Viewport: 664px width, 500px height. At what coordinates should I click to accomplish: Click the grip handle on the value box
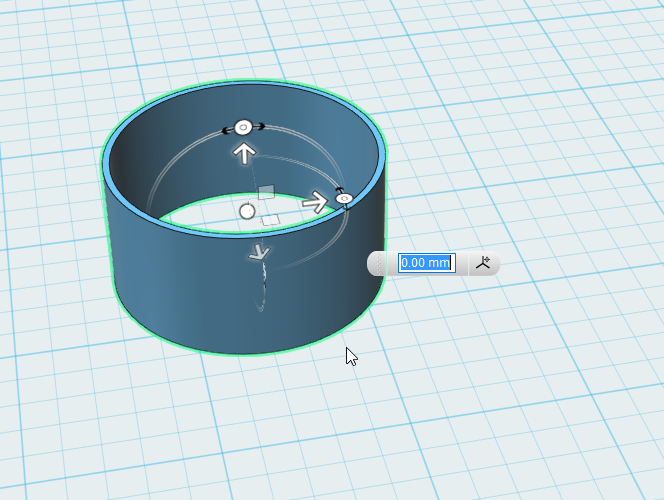[x=378, y=263]
